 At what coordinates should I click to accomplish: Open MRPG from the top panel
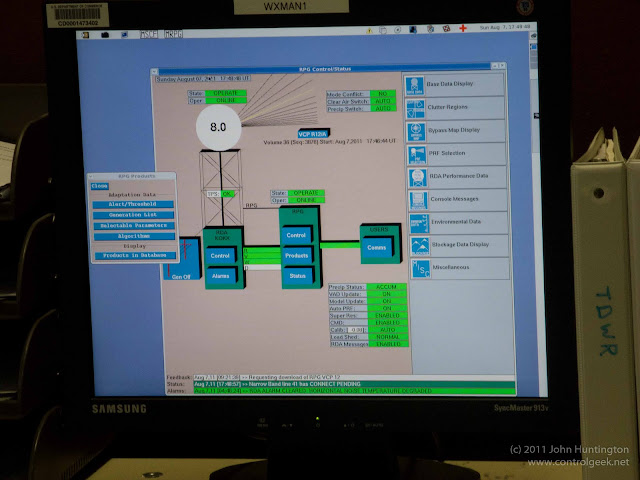click(173, 34)
